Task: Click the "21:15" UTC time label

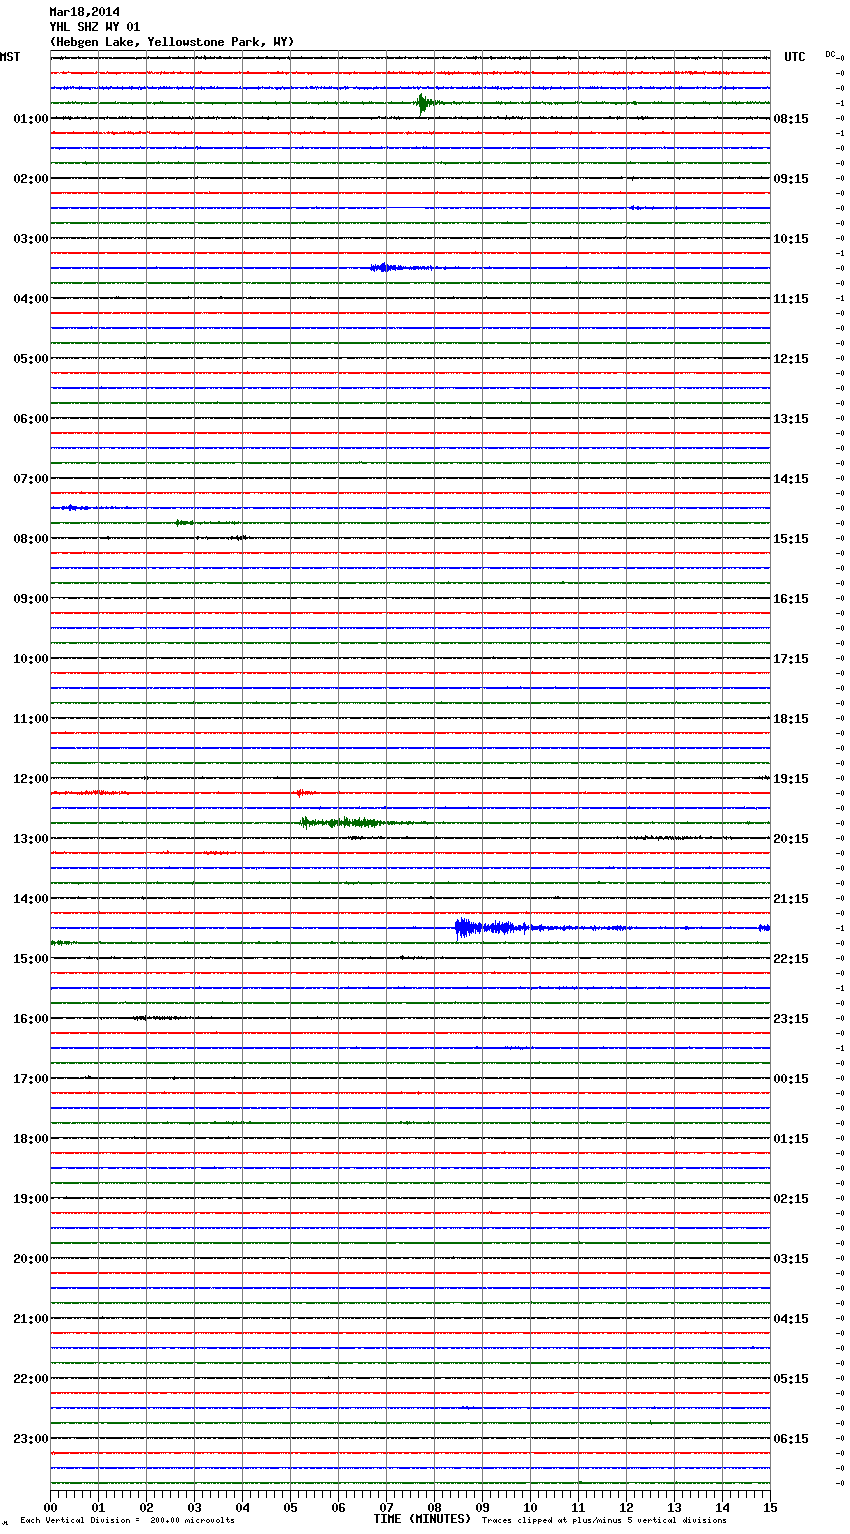Action: click(x=791, y=899)
